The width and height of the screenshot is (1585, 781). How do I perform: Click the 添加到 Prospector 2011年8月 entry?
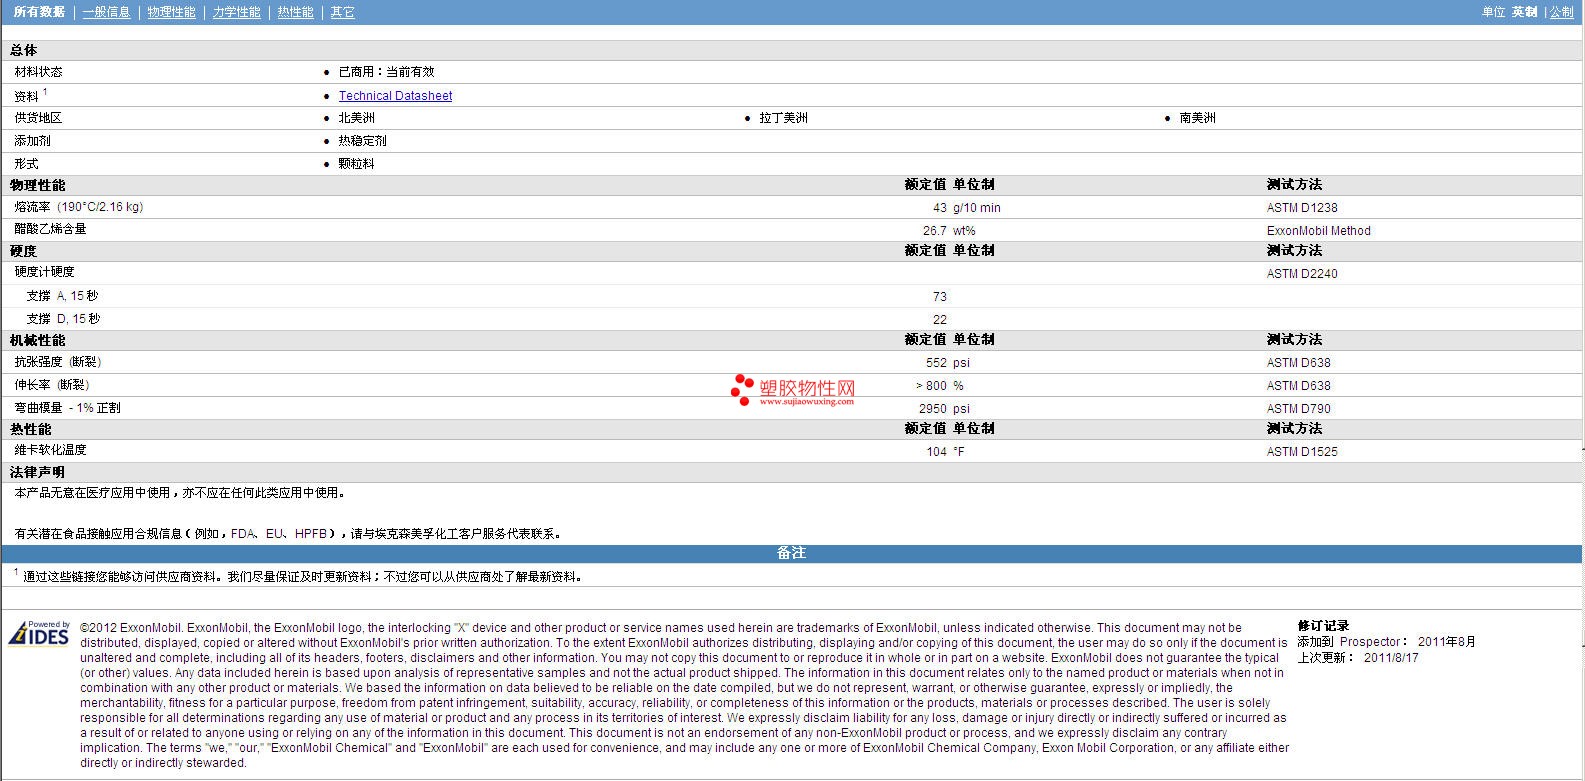click(x=1387, y=642)
